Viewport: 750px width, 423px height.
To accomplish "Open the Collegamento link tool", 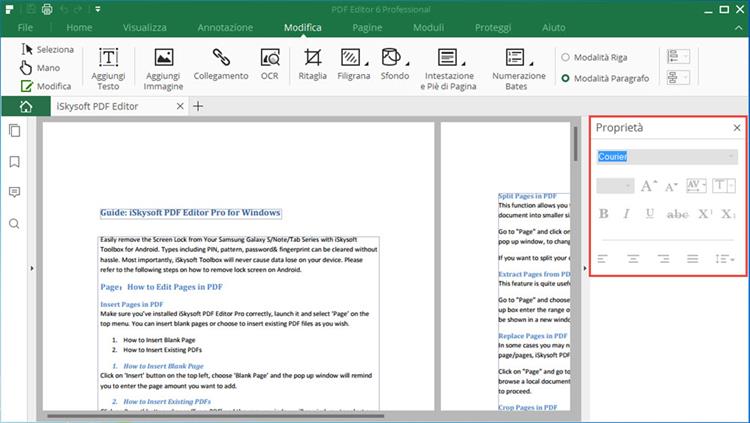I will pyautogui.click(x=221, y=64).
